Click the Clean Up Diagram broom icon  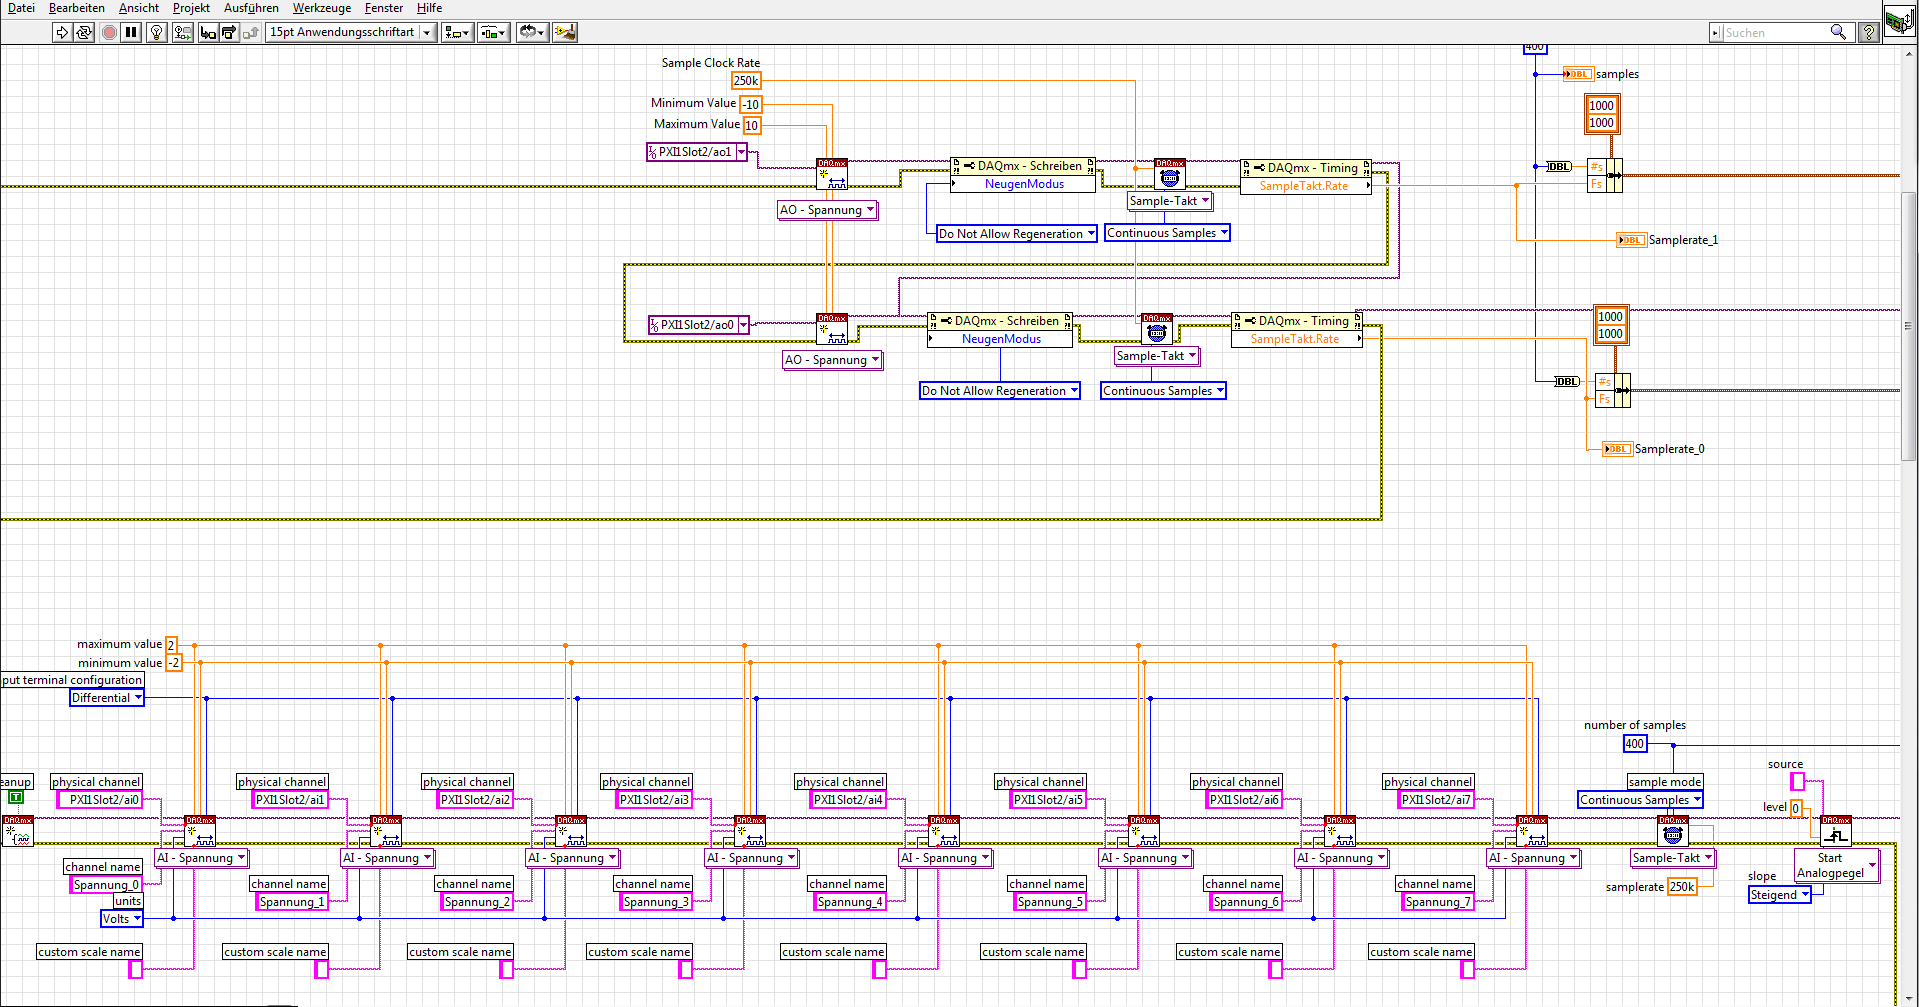coord(565,32)
